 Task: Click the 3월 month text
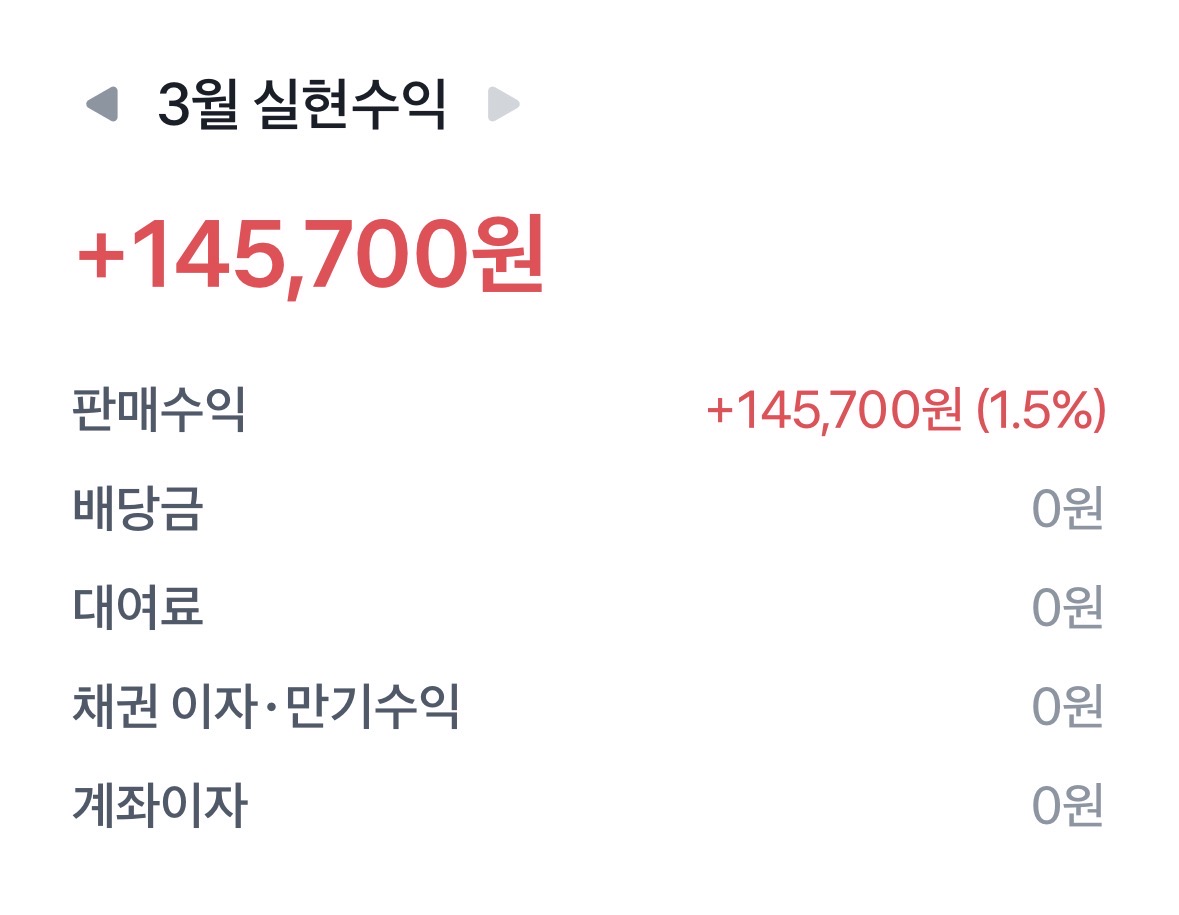pos(198,104)
